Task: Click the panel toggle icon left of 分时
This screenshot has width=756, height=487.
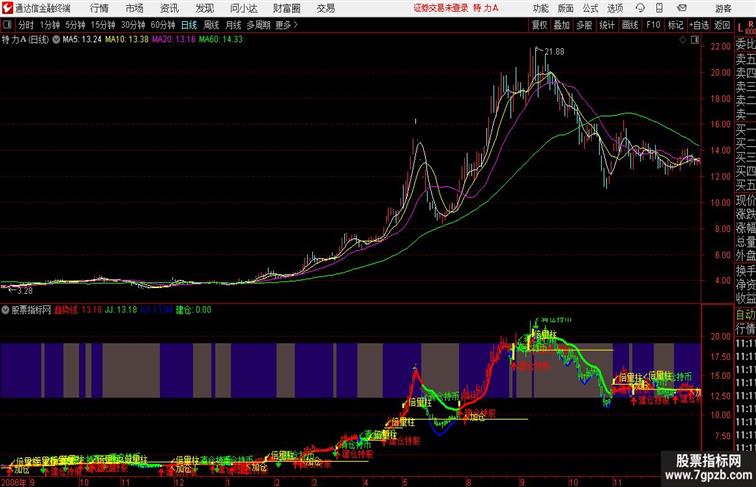Action: (7, 25)
